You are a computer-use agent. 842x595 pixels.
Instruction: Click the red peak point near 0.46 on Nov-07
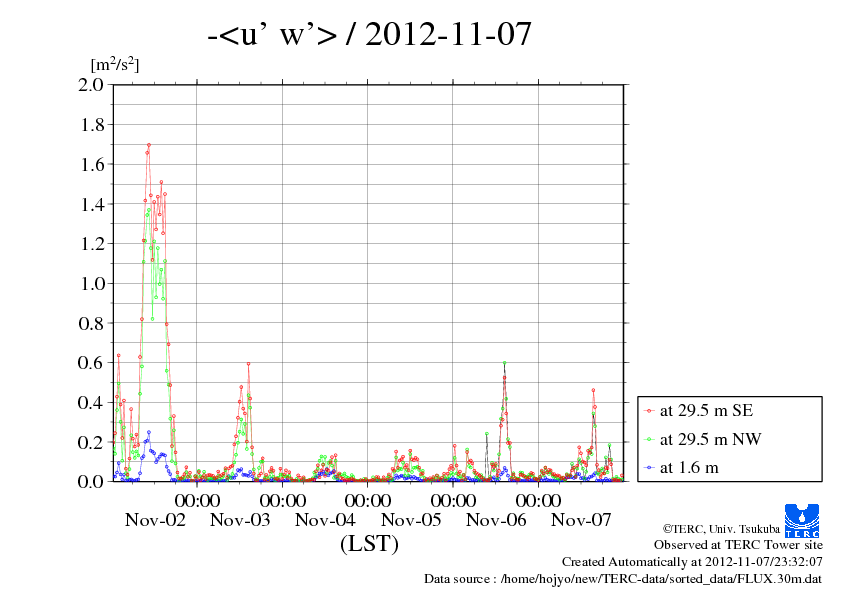(x=593, y=390)
